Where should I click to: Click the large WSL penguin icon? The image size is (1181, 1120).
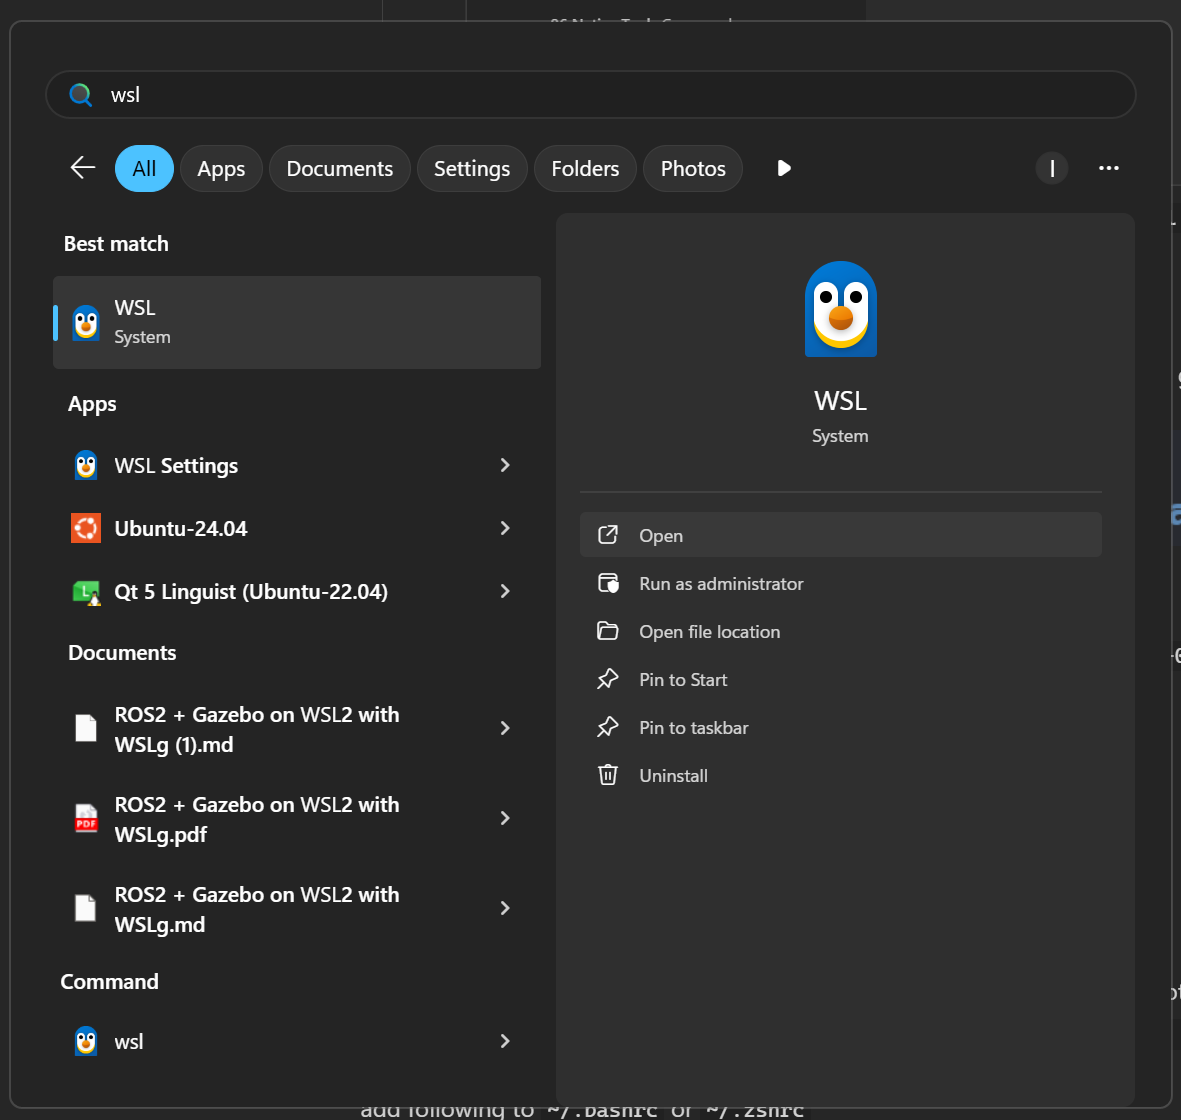coord(840,309)
